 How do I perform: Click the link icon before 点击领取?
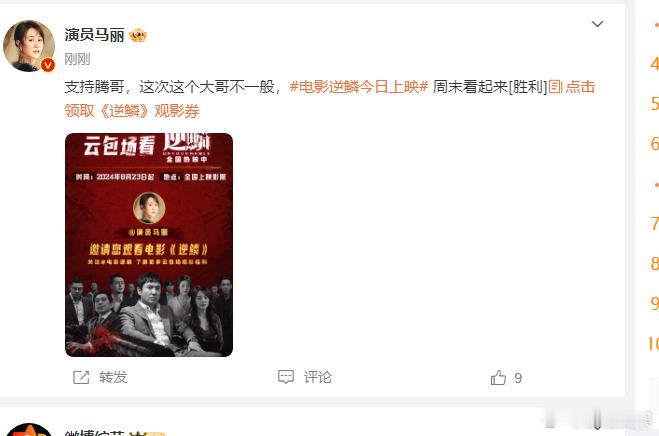[x=555, y=87]
